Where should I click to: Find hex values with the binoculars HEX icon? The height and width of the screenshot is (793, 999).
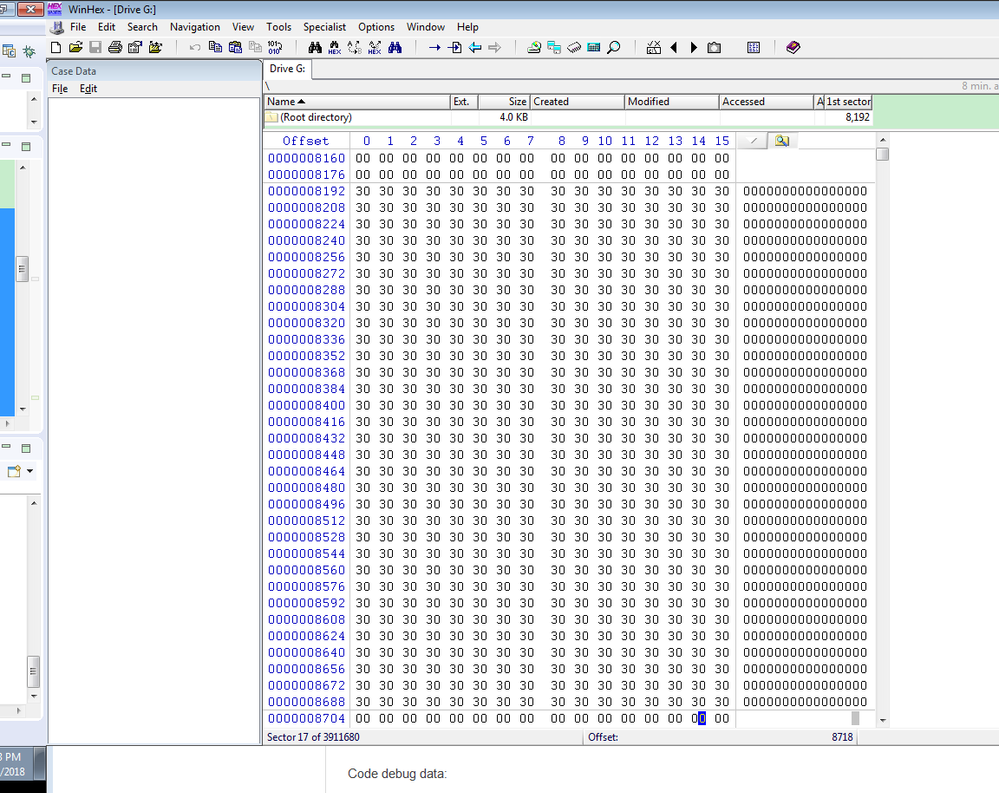click(334, 48)
